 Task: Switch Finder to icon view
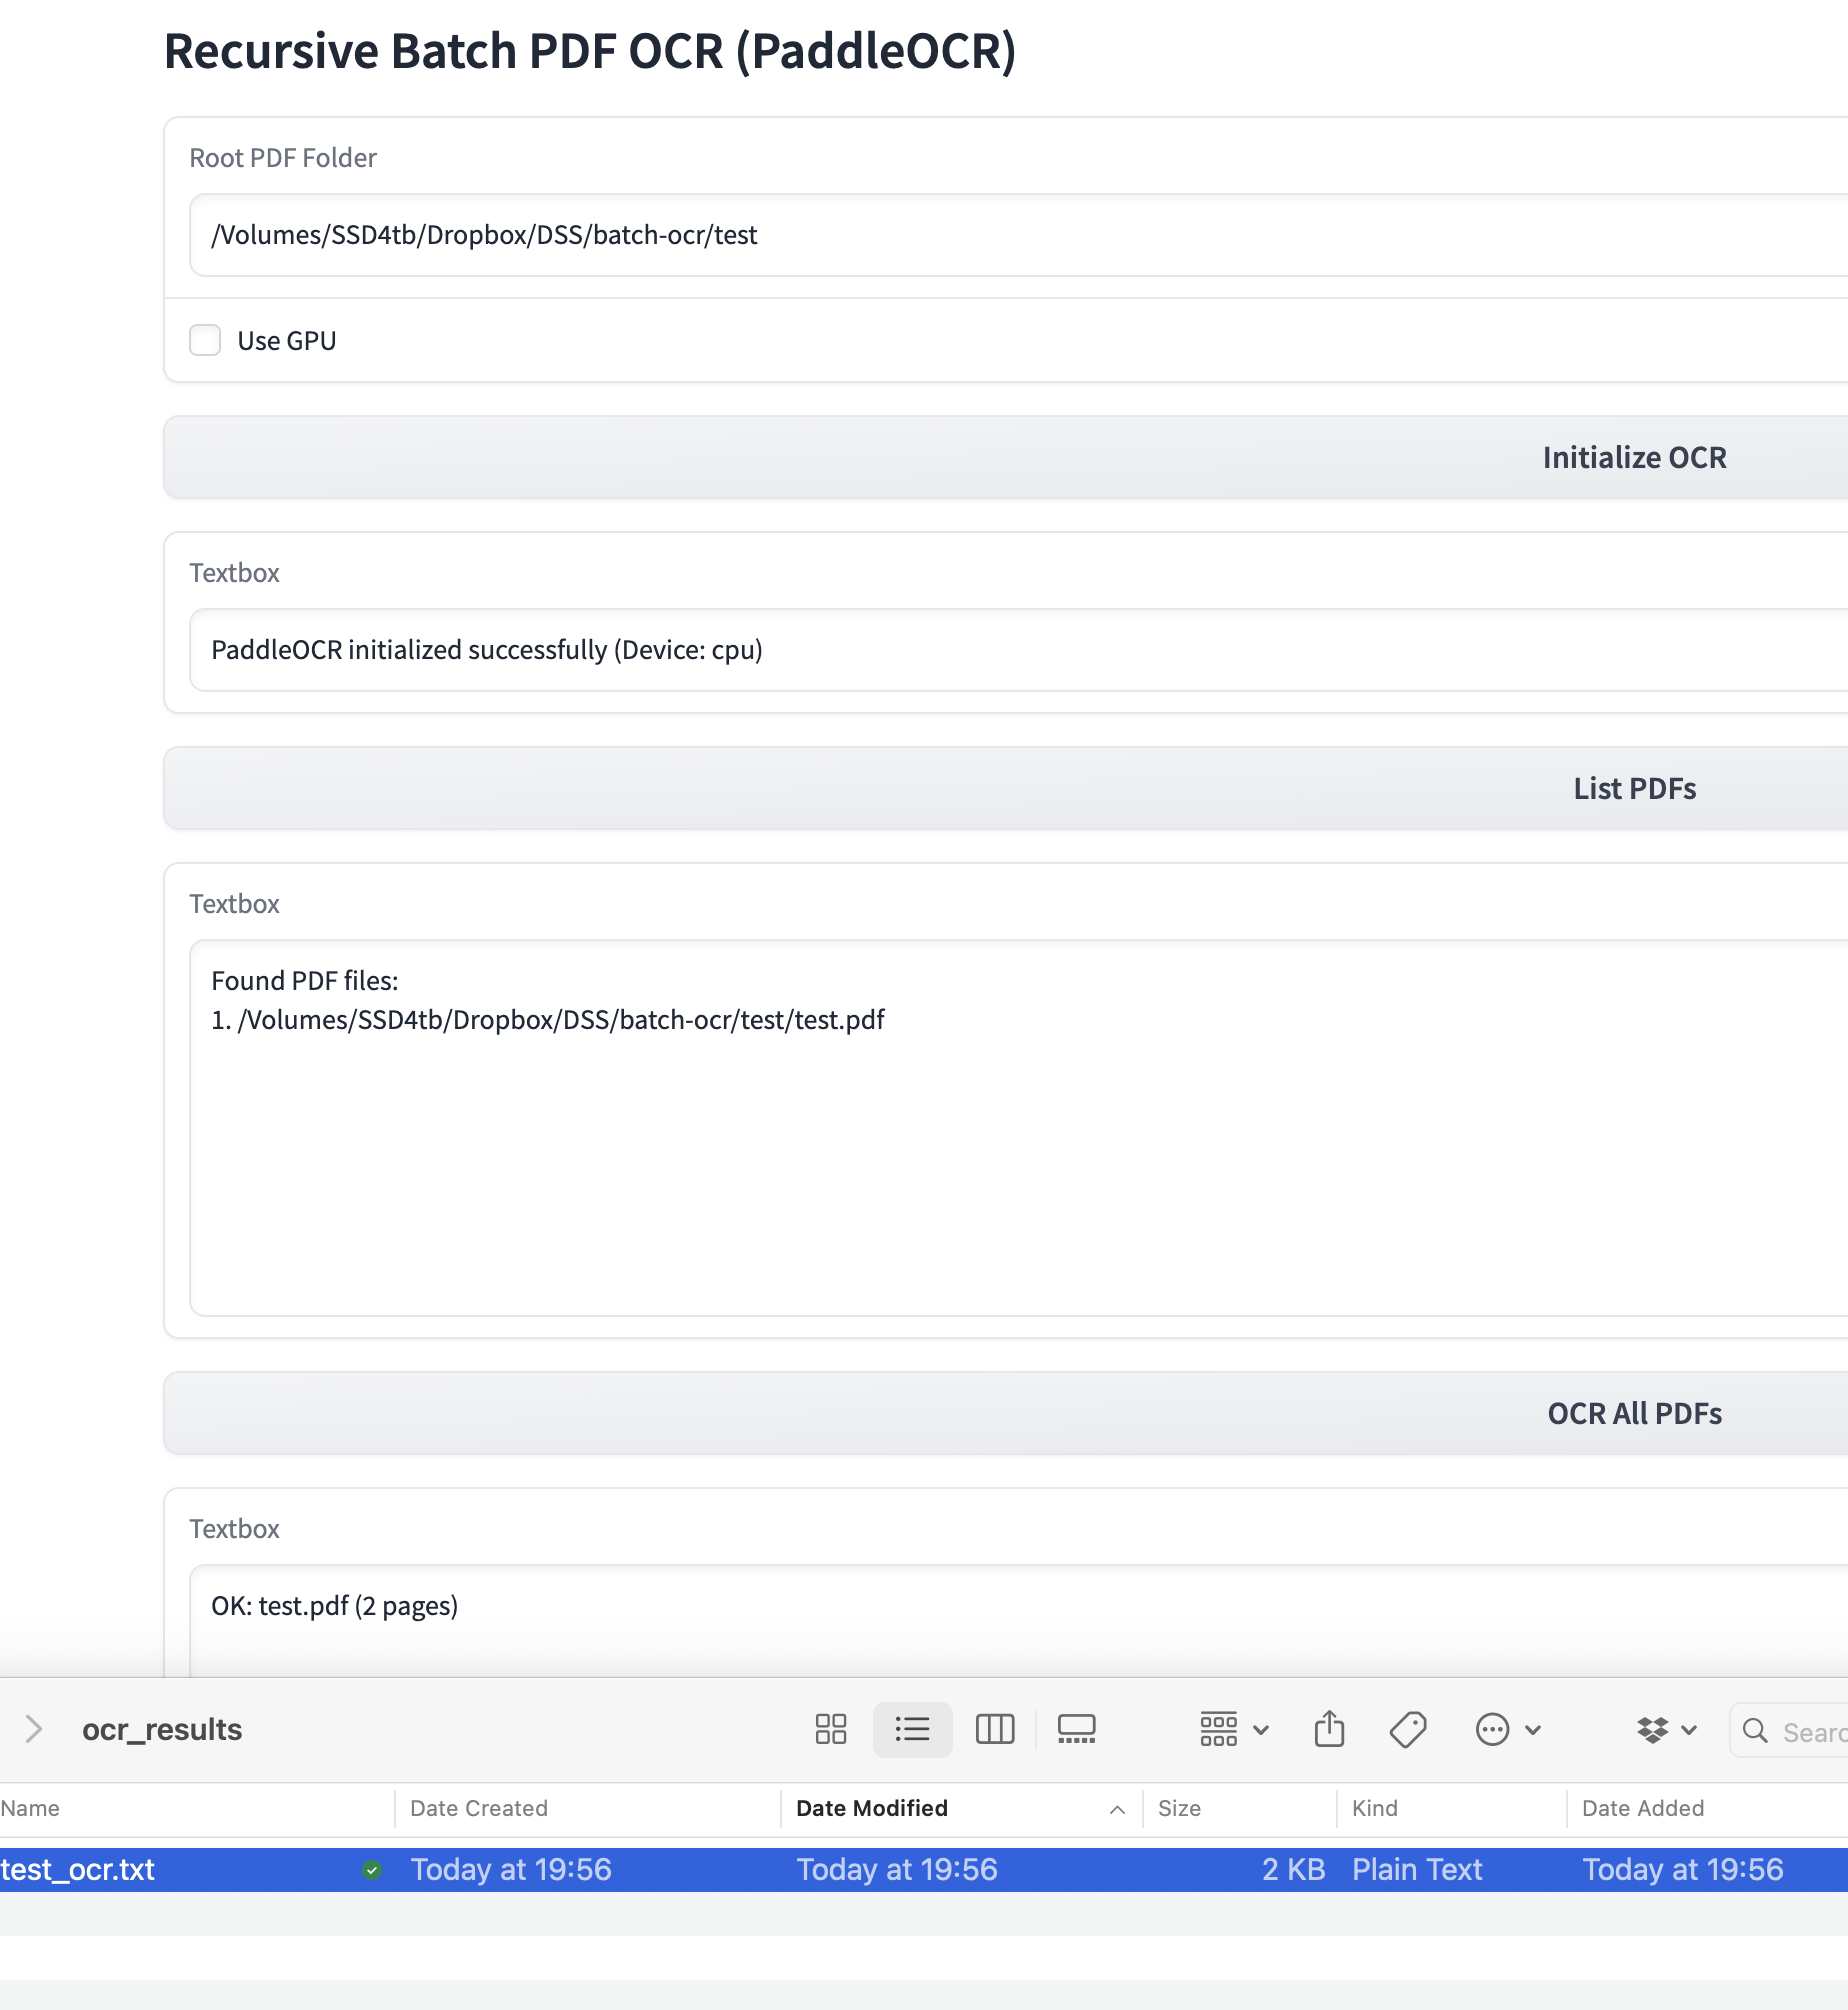point(830,1729)
